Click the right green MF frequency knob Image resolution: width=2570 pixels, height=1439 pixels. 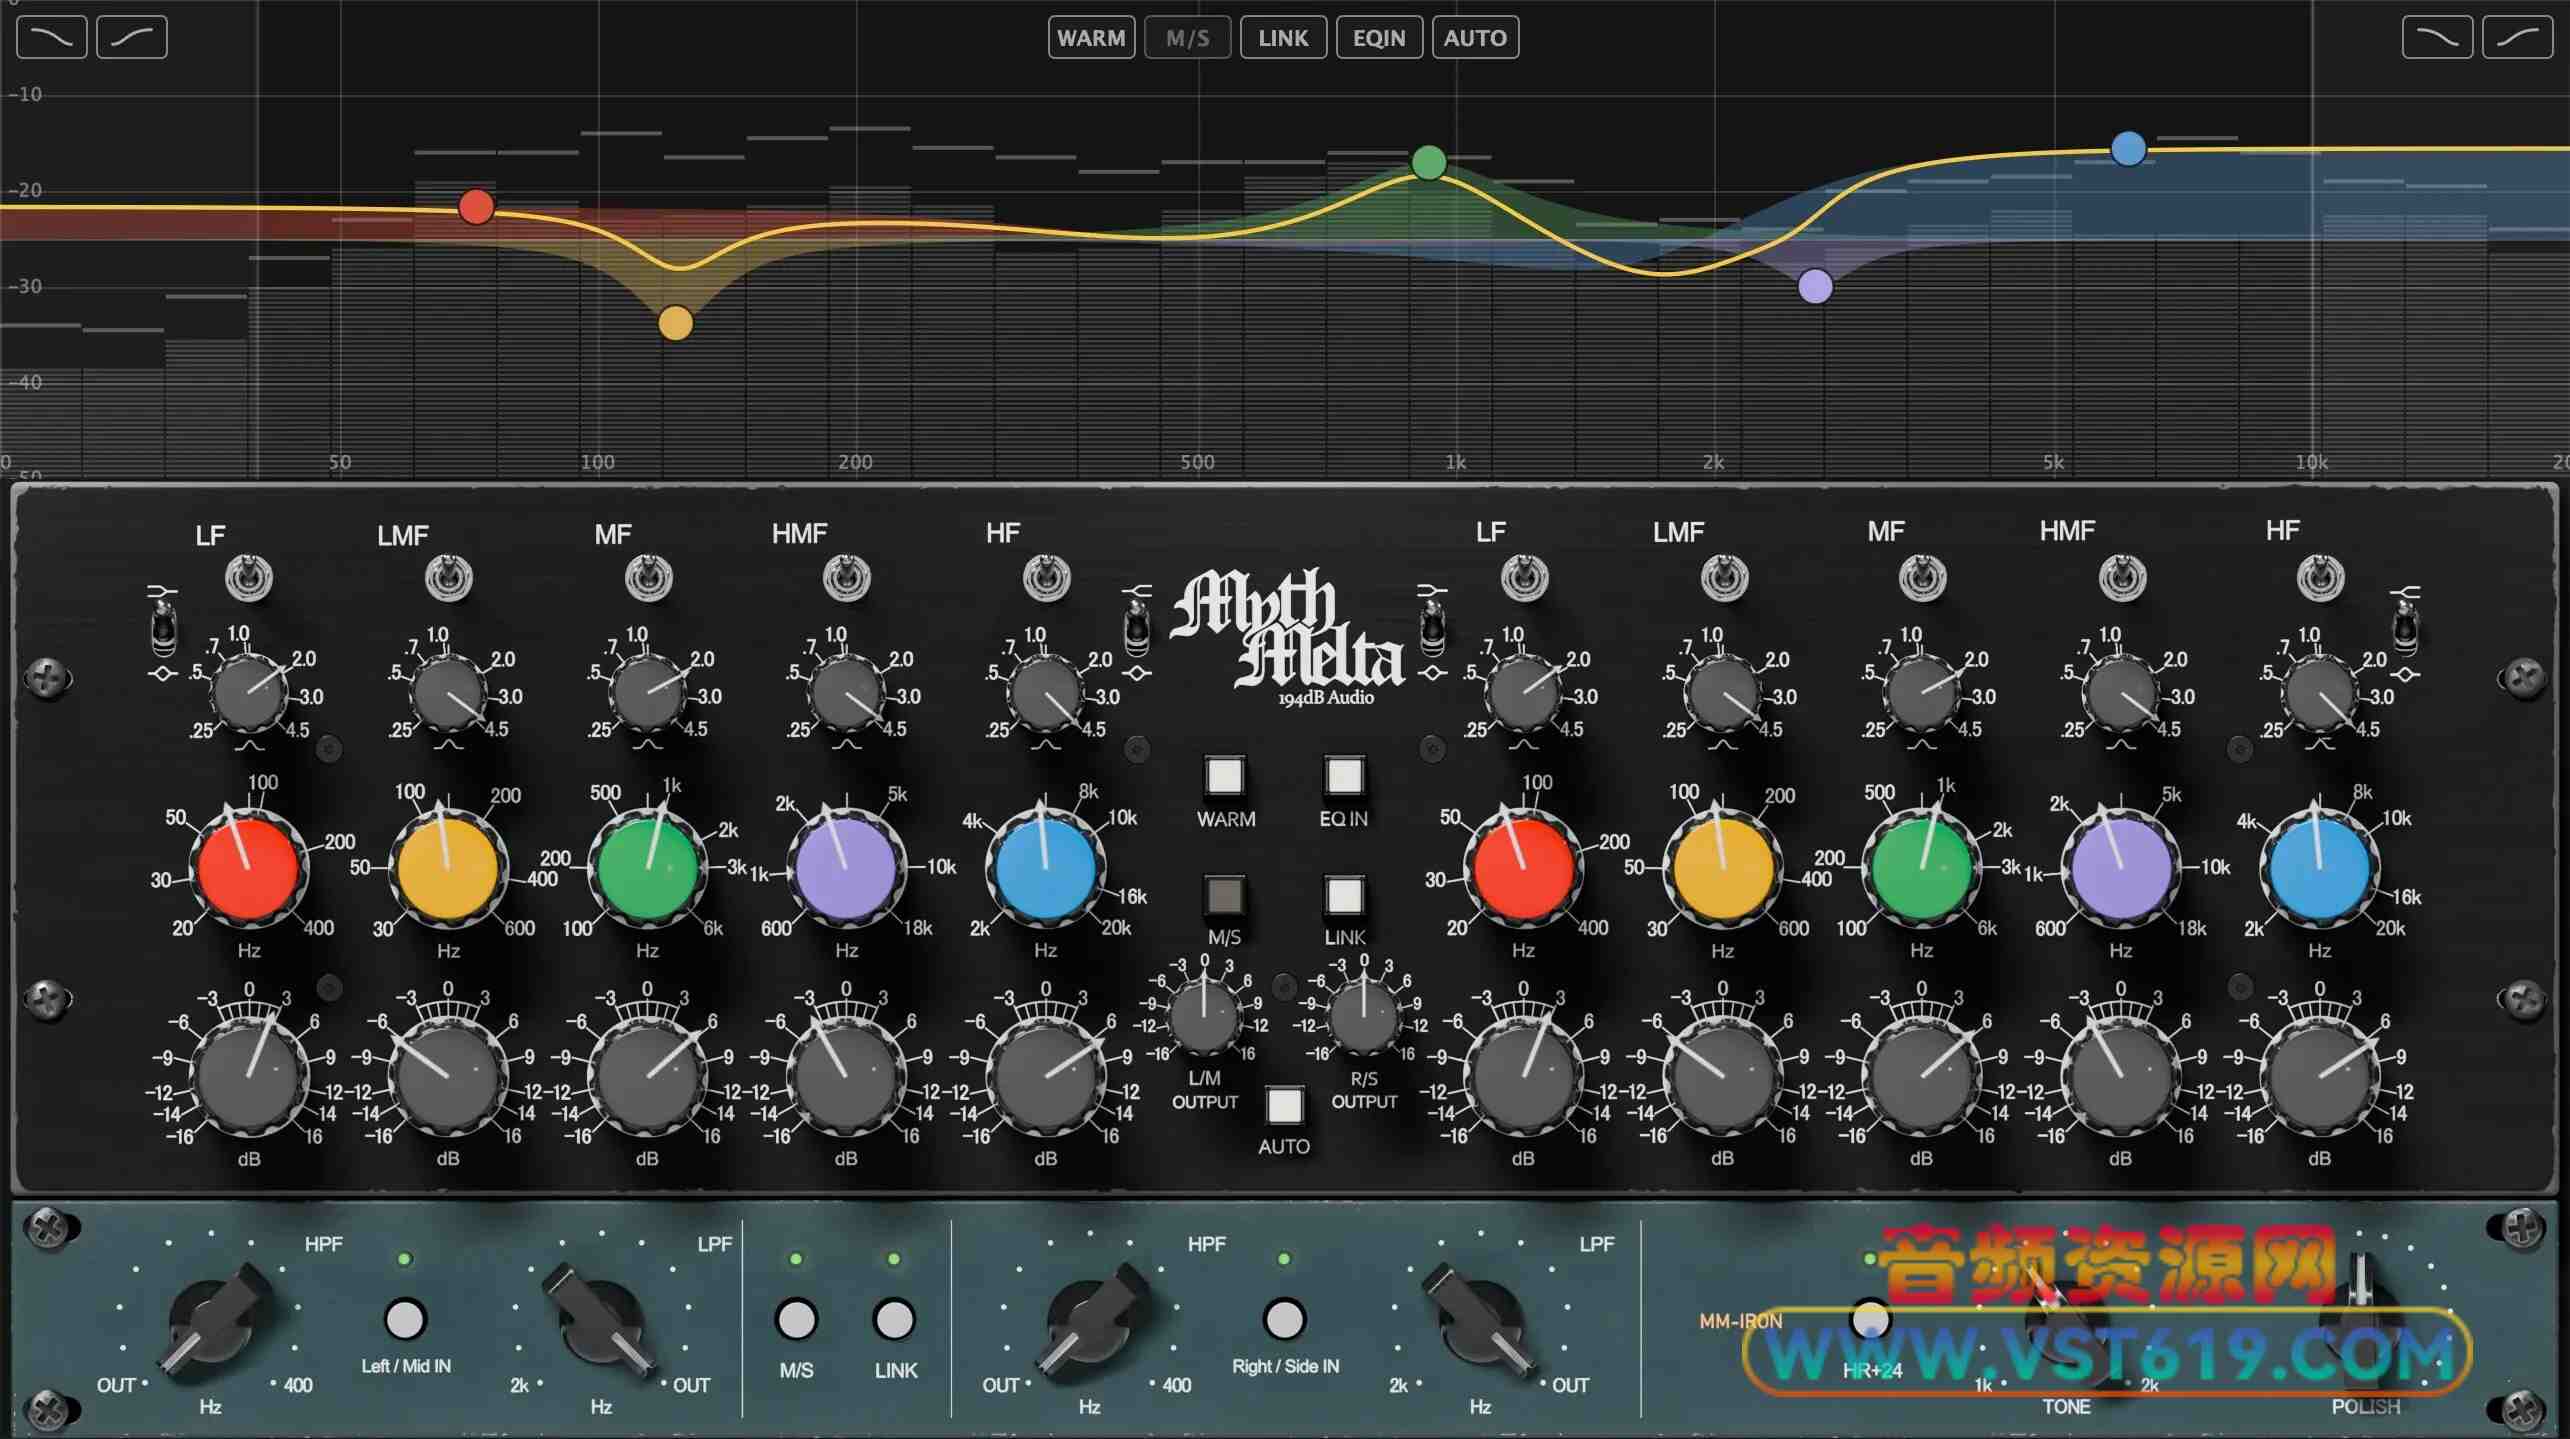1921,866
